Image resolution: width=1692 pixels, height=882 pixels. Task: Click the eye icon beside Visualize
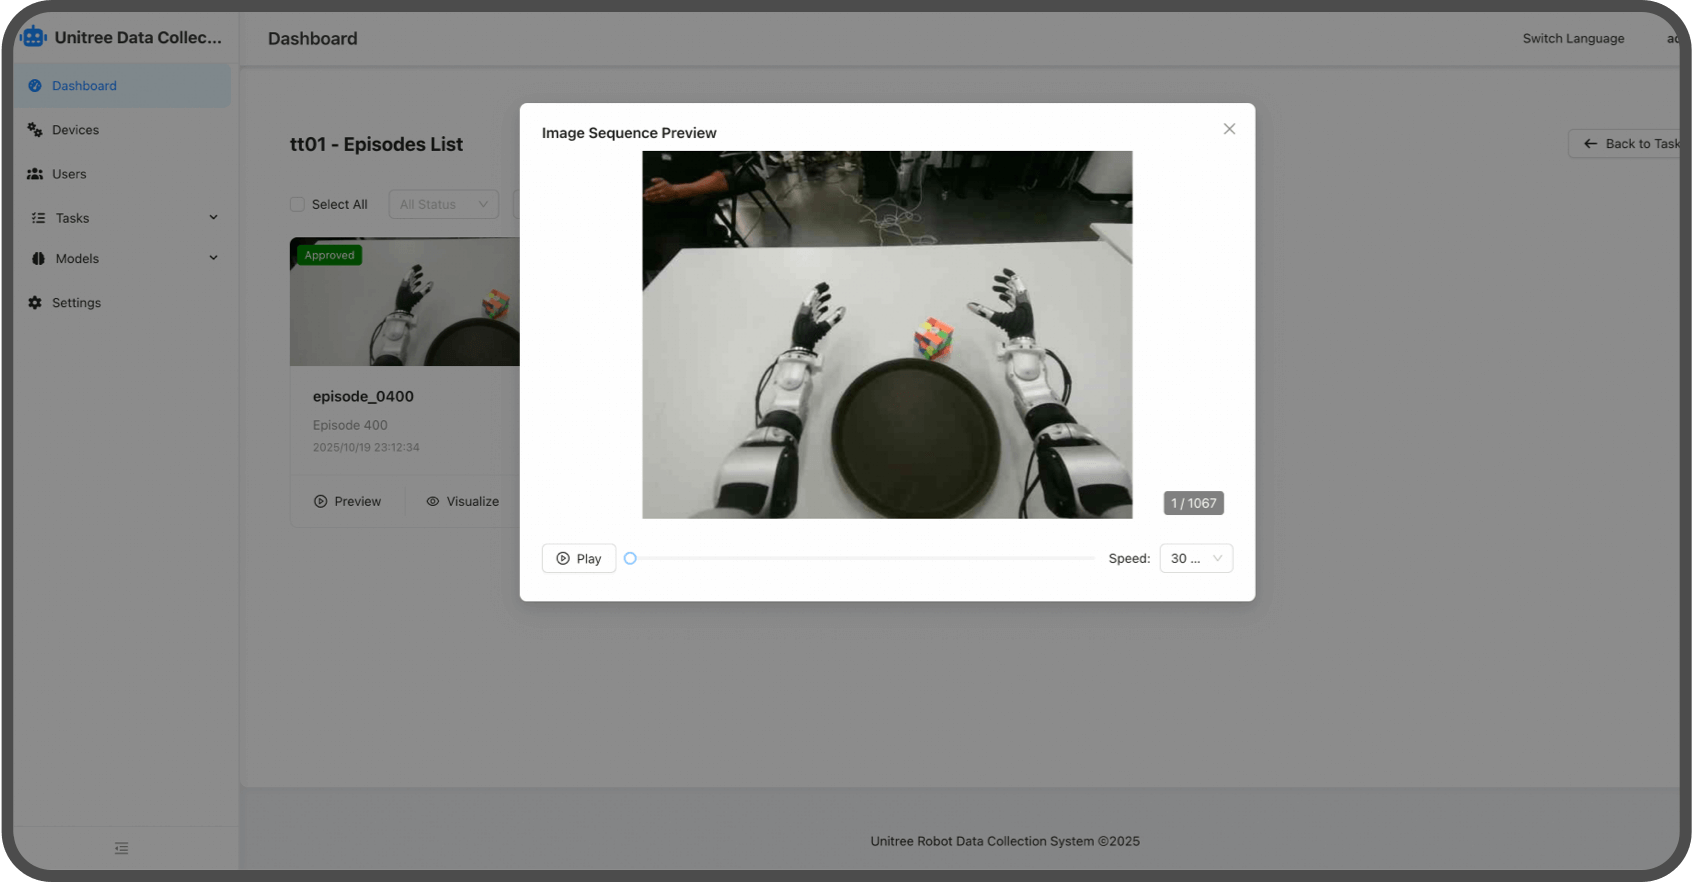click(x=433, y=502)
